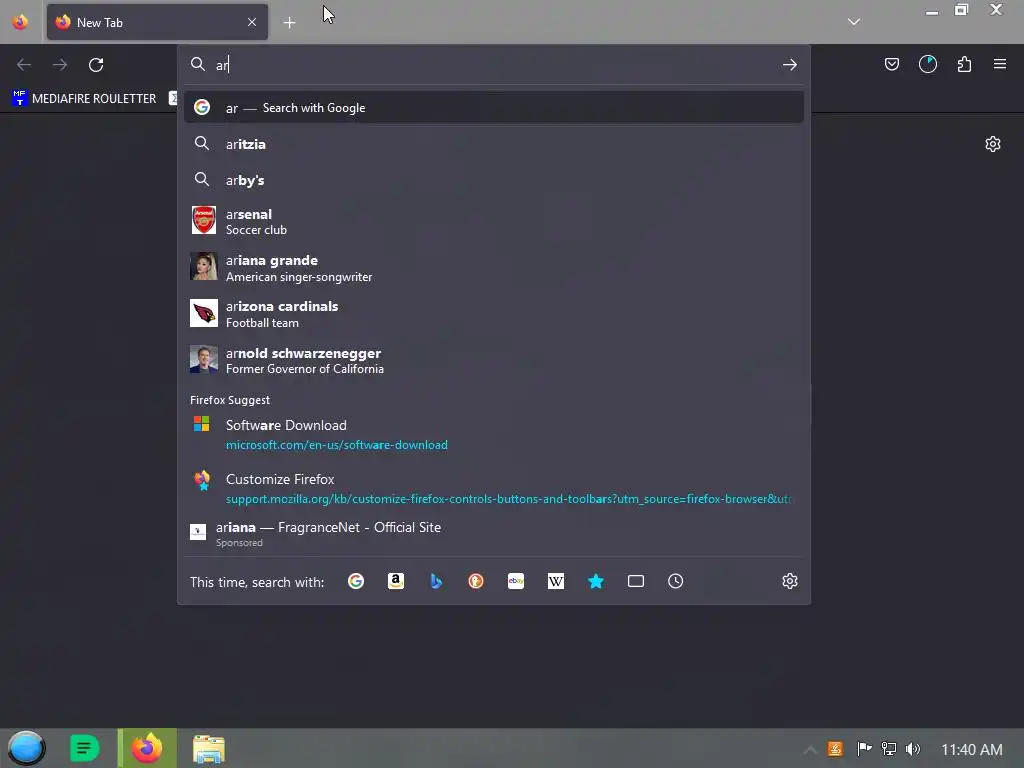This screenshot has width=1024, height=768.
Task: Search this time with Wikipedia
Action: [x=556, y=581]
